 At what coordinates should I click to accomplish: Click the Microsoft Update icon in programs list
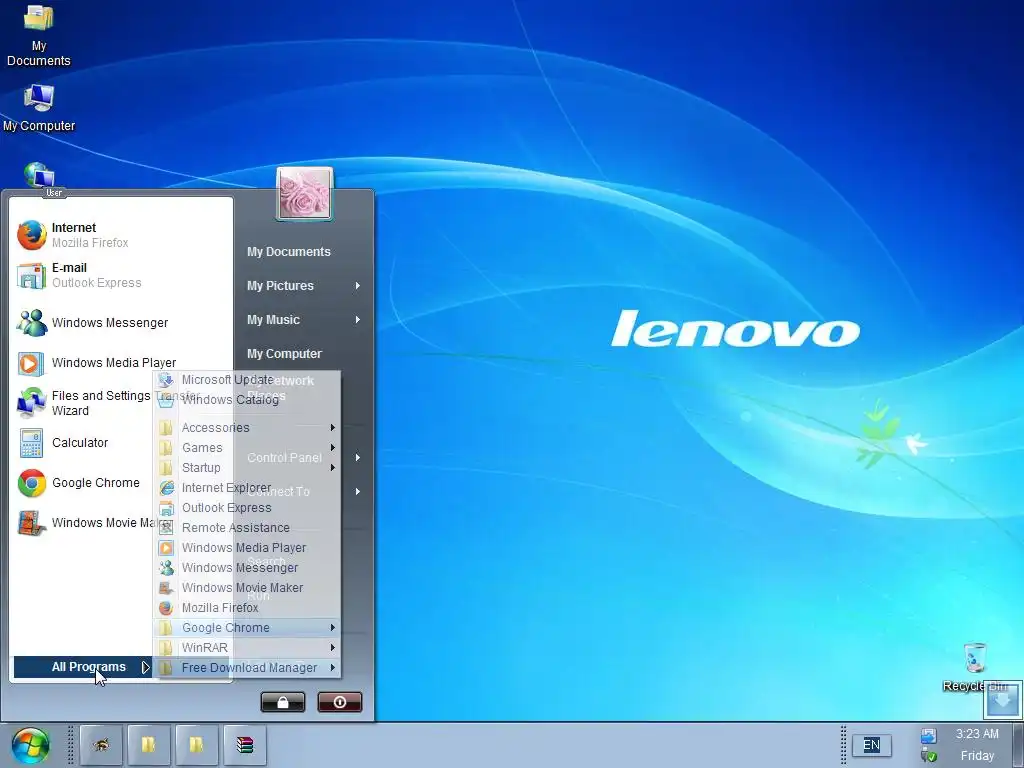click(x=166, y=379)
